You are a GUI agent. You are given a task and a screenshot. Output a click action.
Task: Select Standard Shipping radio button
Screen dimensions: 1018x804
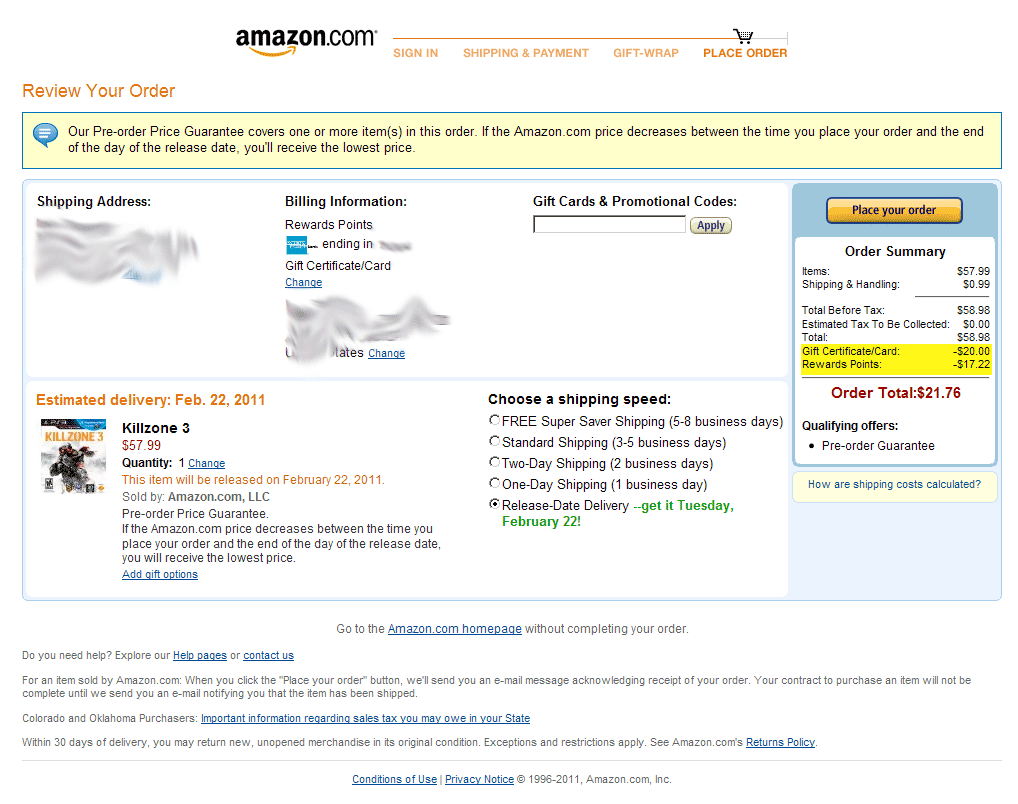point(495,442)
